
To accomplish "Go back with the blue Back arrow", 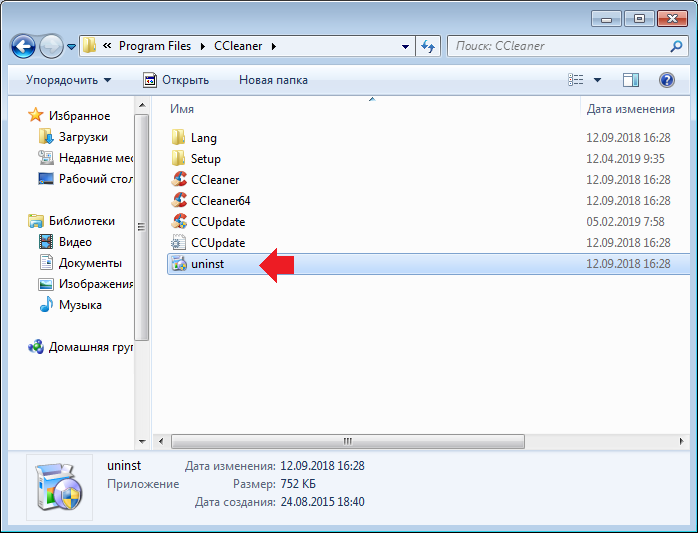I will point(23,46).
